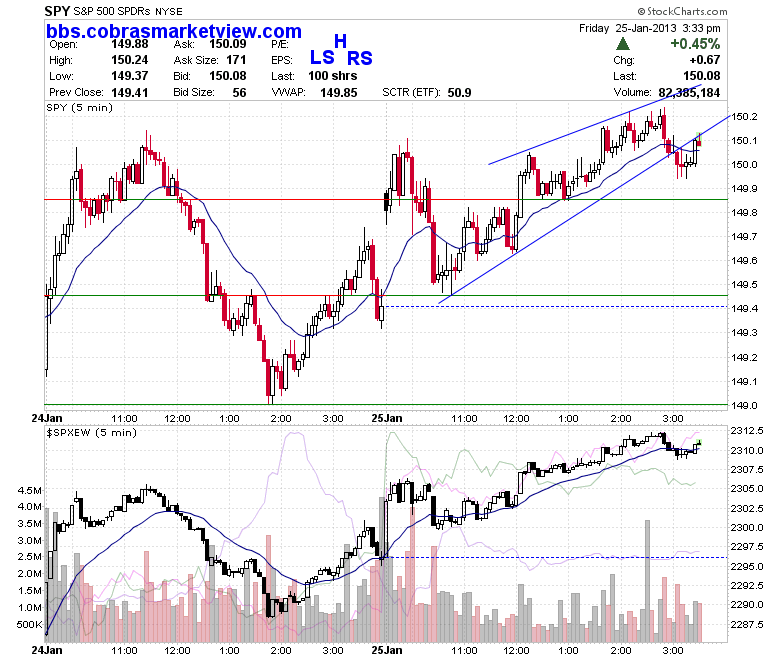The image size is (780, 659).
Task: Click the 25Jan date label under upper chart
Action: click(387, 418)
